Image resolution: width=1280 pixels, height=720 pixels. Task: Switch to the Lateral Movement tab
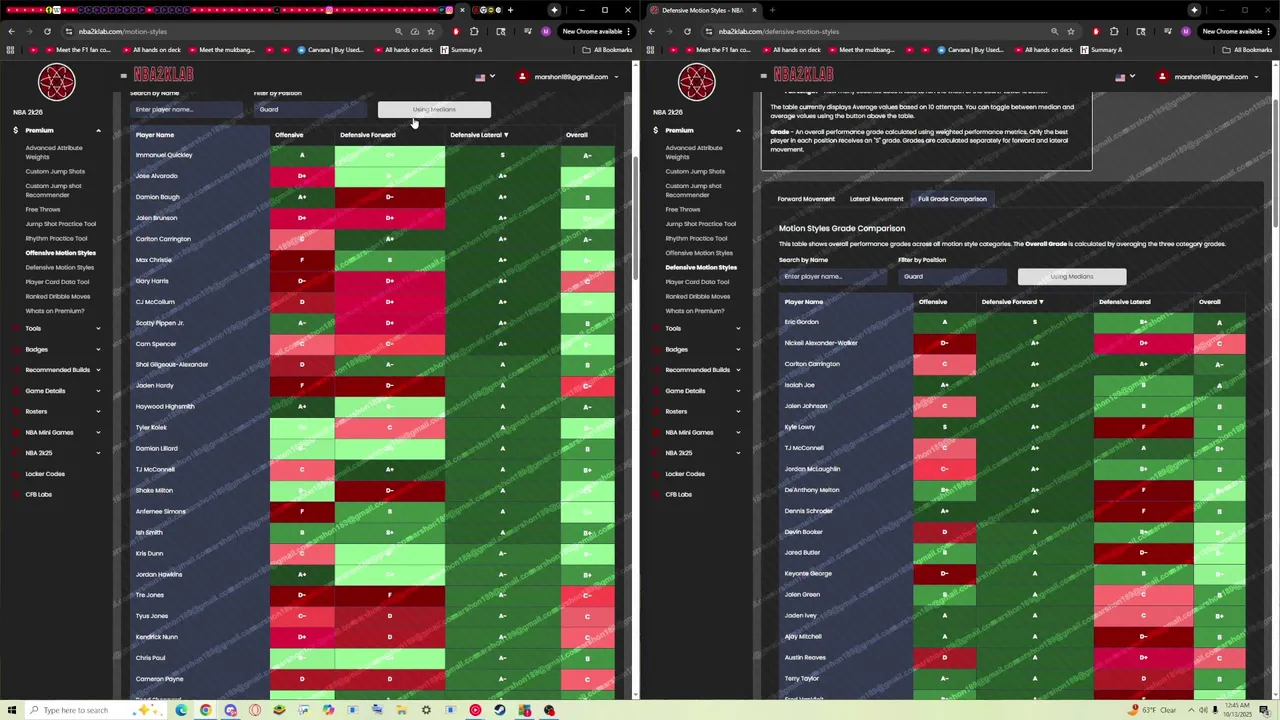(x=876, y=199)
